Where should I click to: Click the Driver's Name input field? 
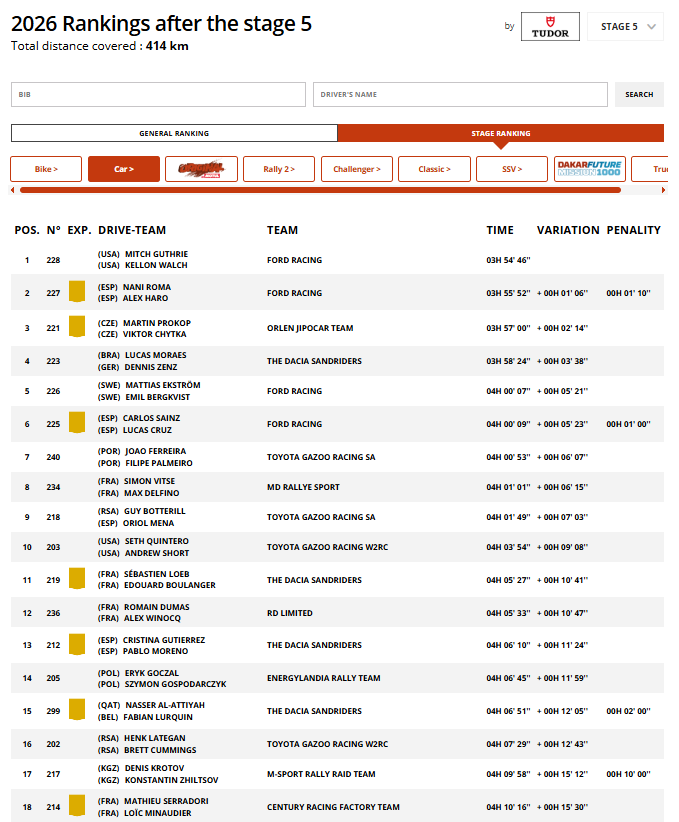[460, 94]
